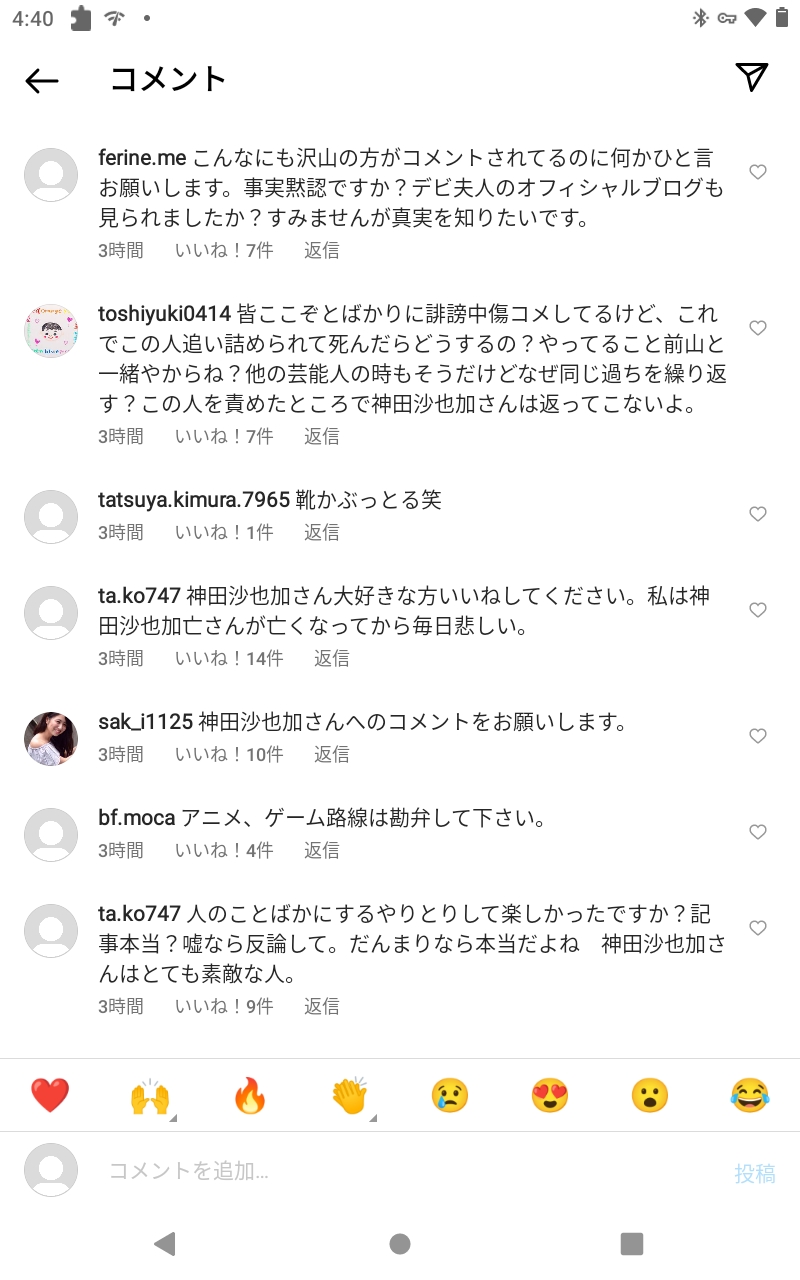Insert the fire emoji reaction
The image size is (800, 1280).
[250, 1096]
